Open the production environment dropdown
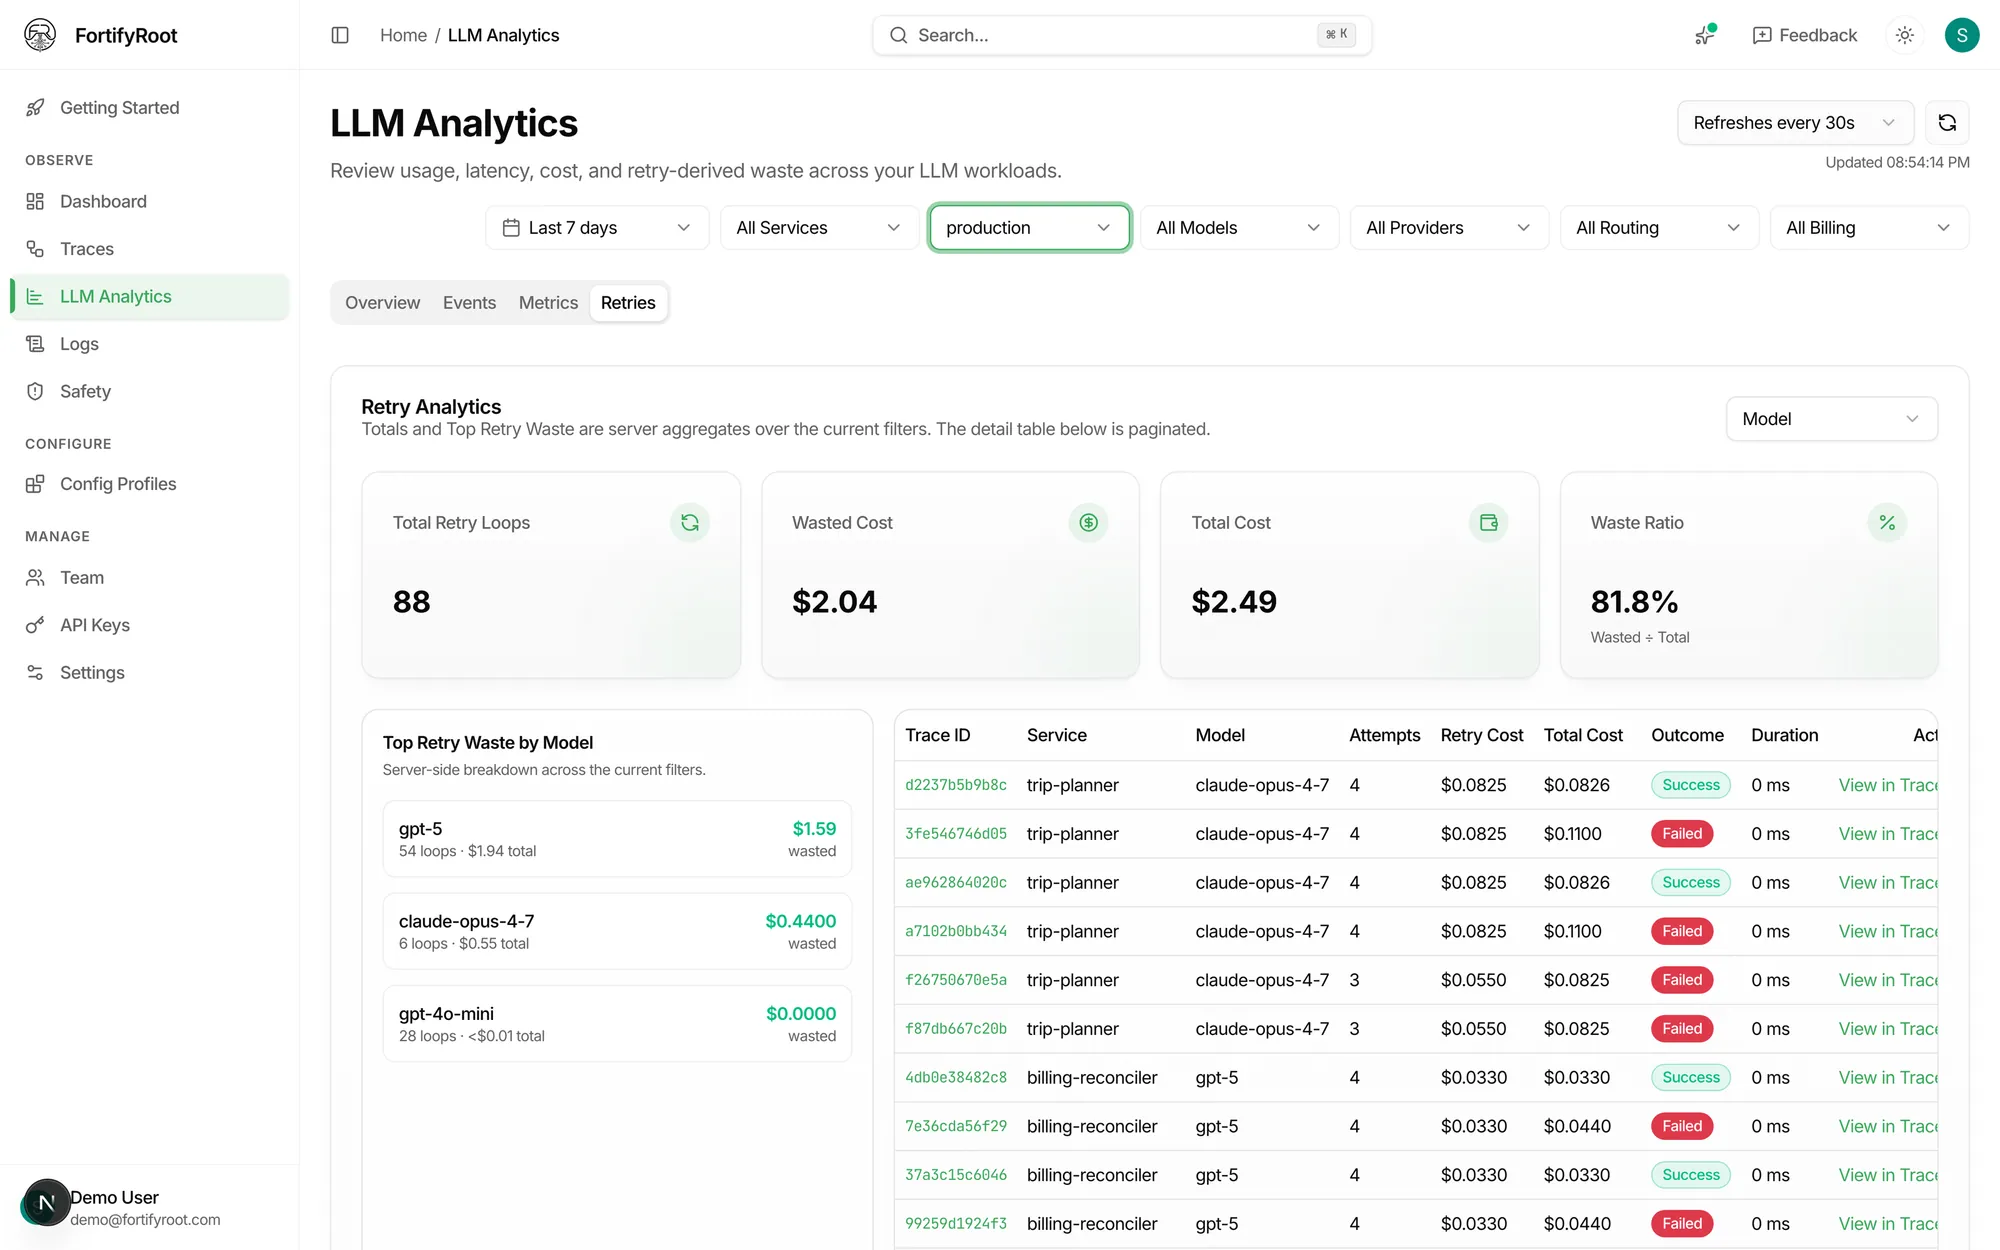Viewport: 2000px width, 1250px height. (1029, 228)
